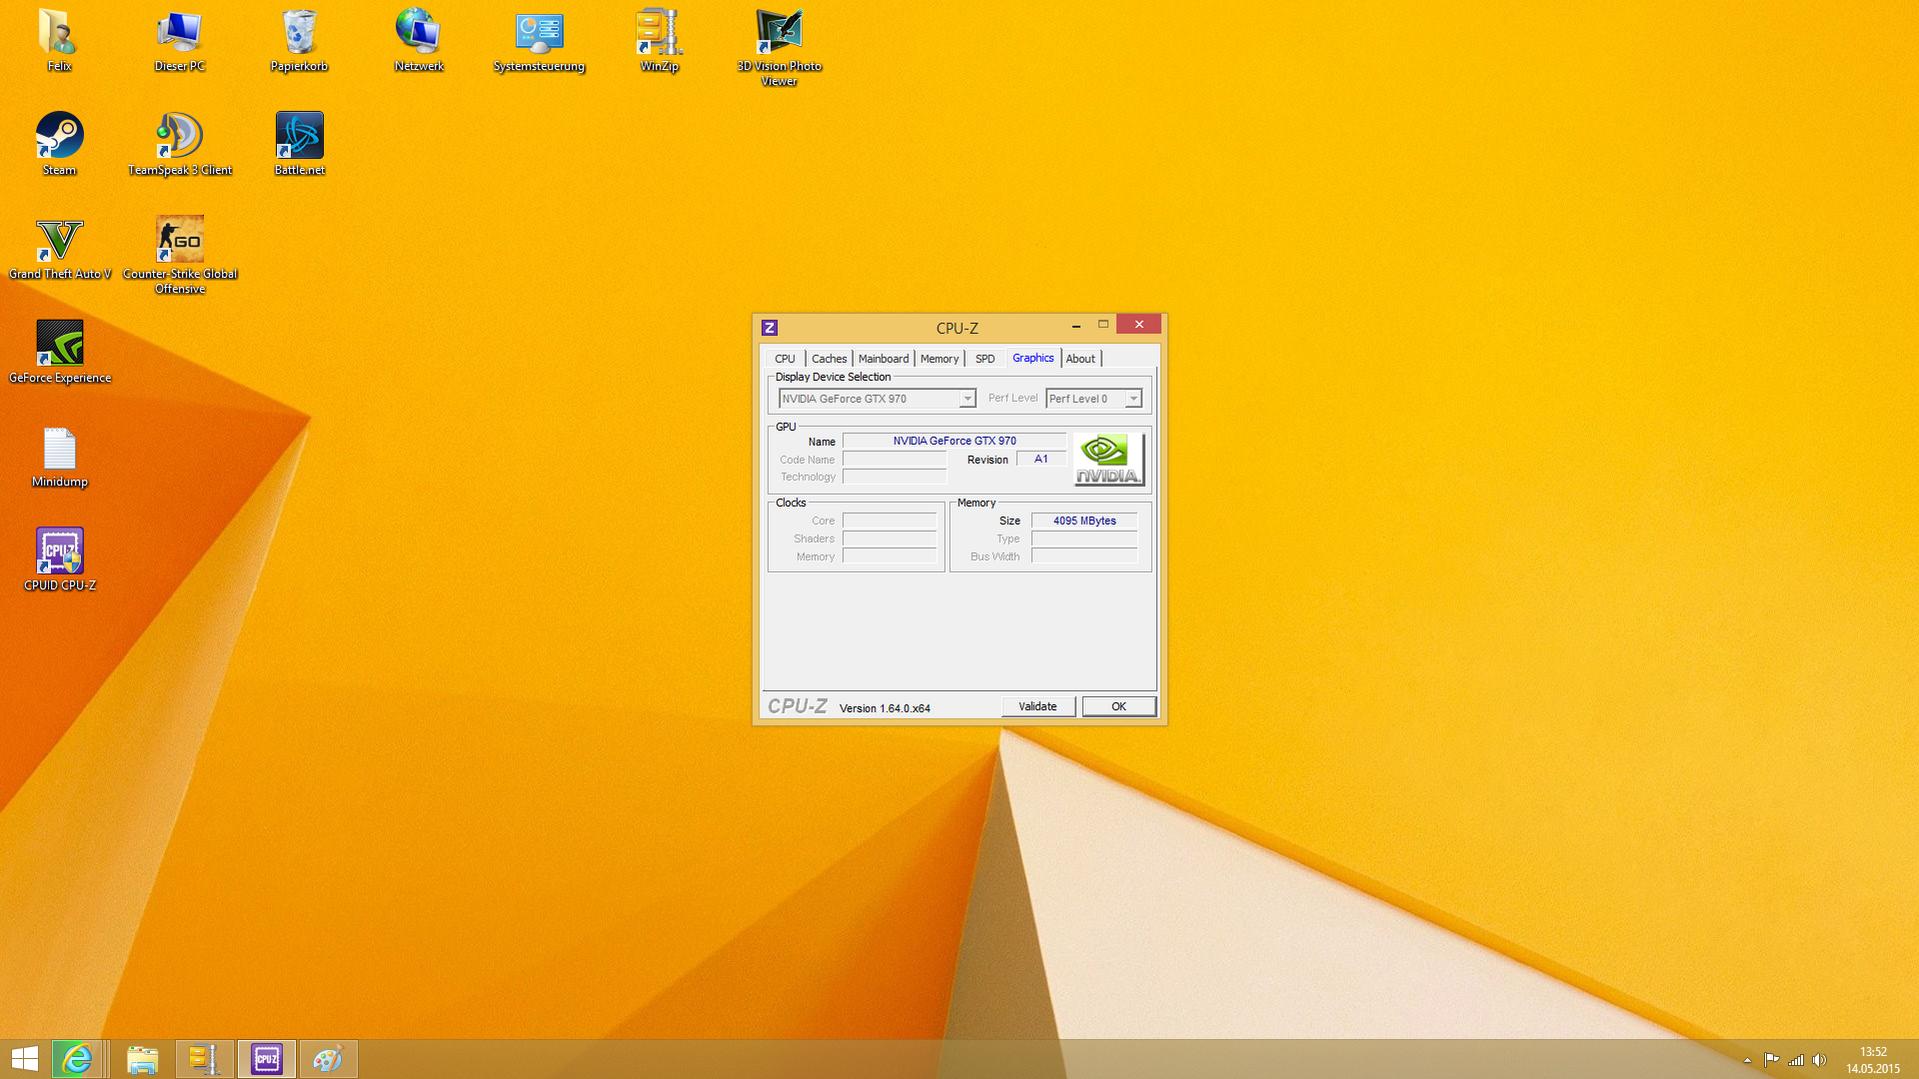Open File Explorer from the taskbar
The image size is (1919, 1079).
tap(142, 1059)
